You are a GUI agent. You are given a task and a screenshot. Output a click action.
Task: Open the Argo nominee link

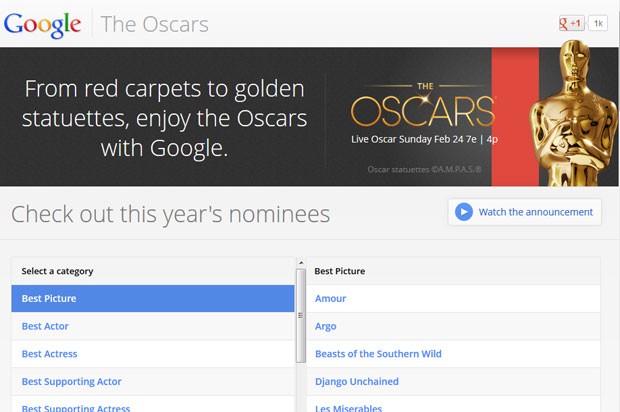tap(325, 326)
